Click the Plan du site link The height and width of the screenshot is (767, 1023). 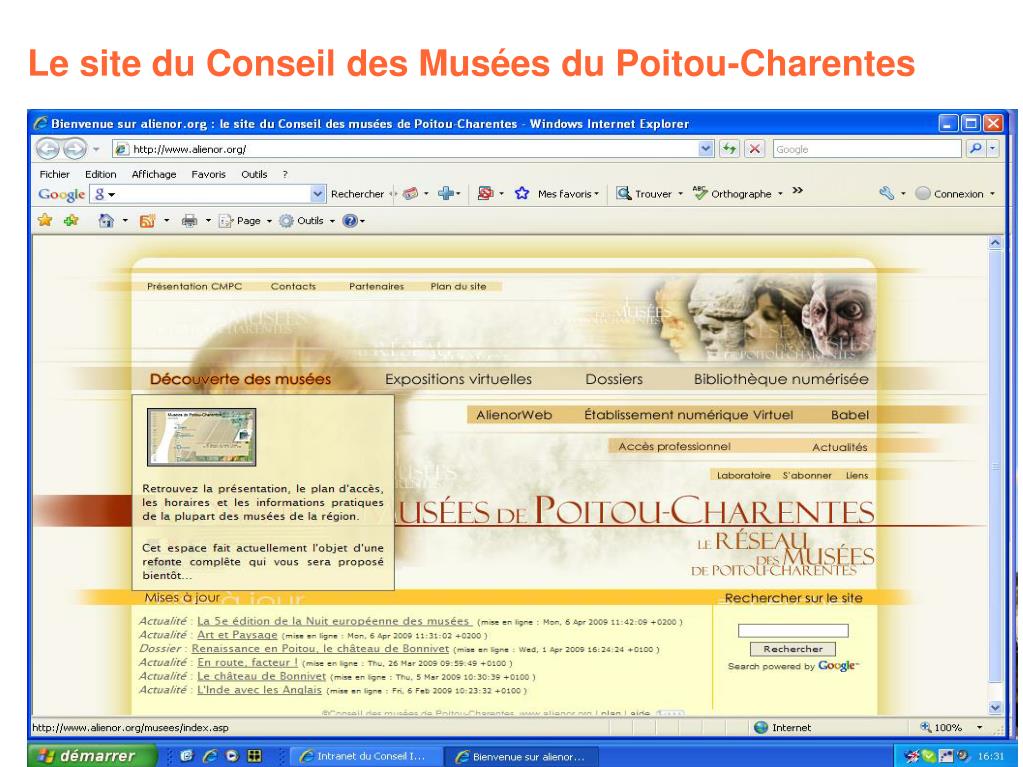[x=458, y=286]
